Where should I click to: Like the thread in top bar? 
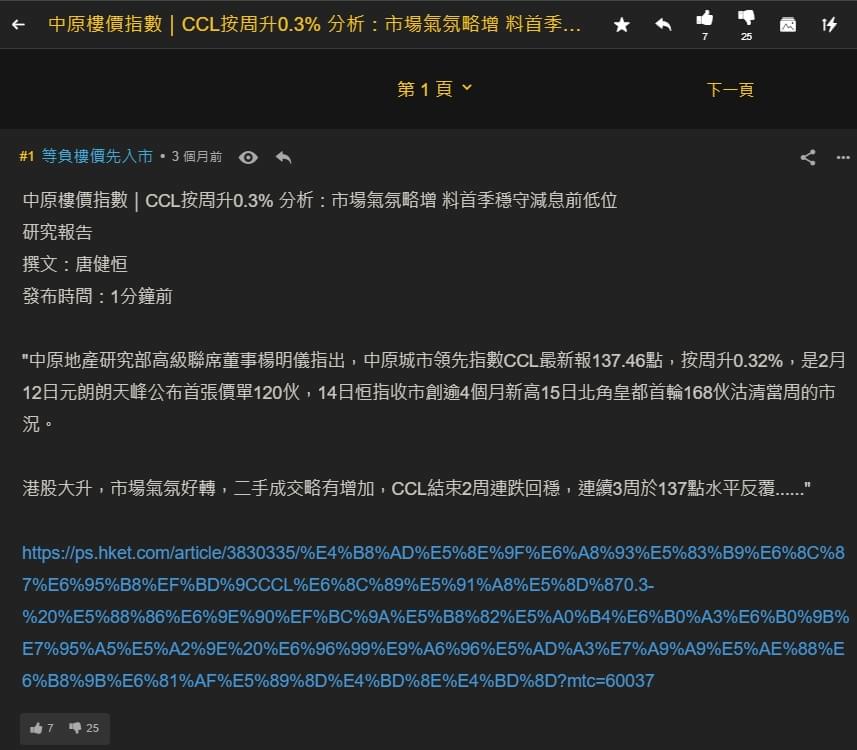coord(705,25)
